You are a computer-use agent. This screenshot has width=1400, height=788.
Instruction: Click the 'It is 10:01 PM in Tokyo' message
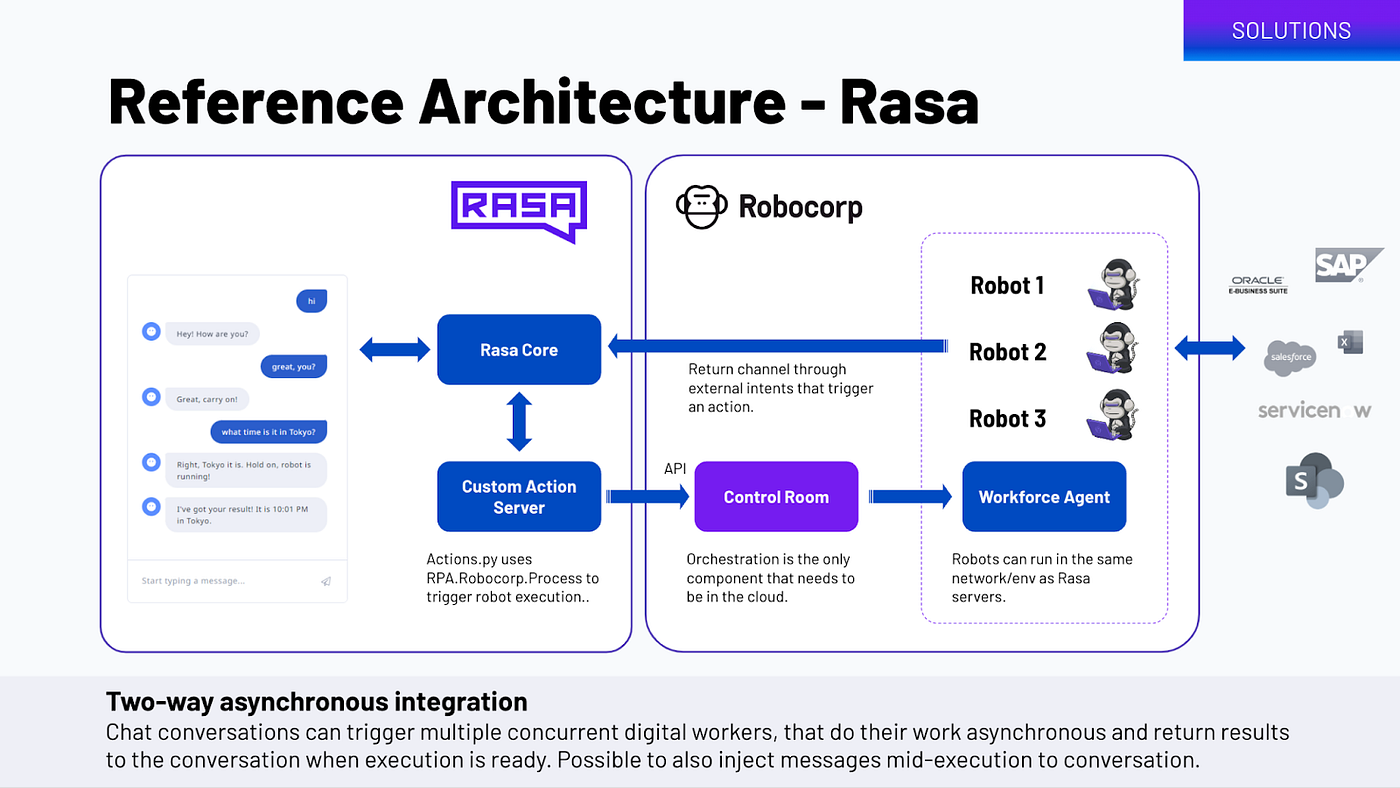click(246, 515)
